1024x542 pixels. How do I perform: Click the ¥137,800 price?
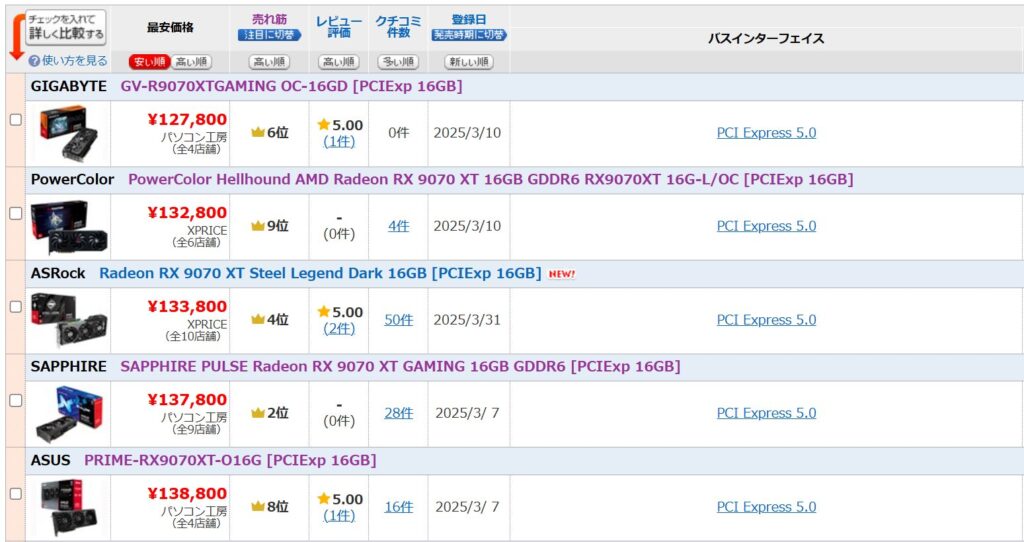(x=187, y=400)
